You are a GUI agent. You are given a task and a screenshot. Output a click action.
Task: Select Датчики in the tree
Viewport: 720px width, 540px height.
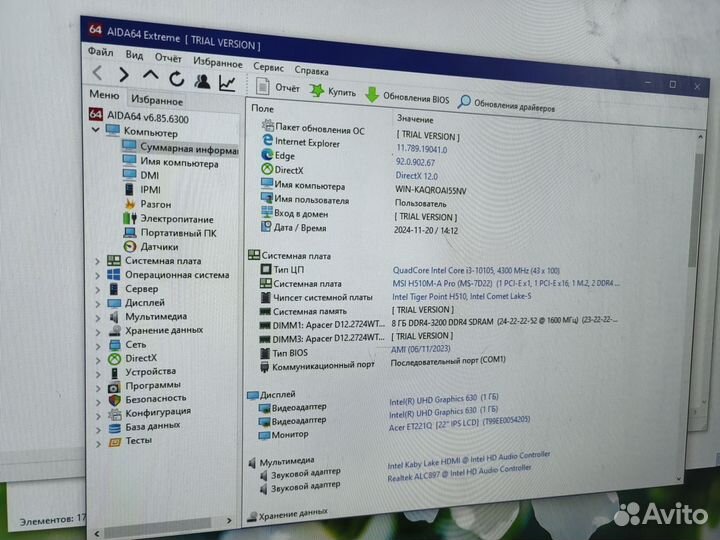(159, 246)
